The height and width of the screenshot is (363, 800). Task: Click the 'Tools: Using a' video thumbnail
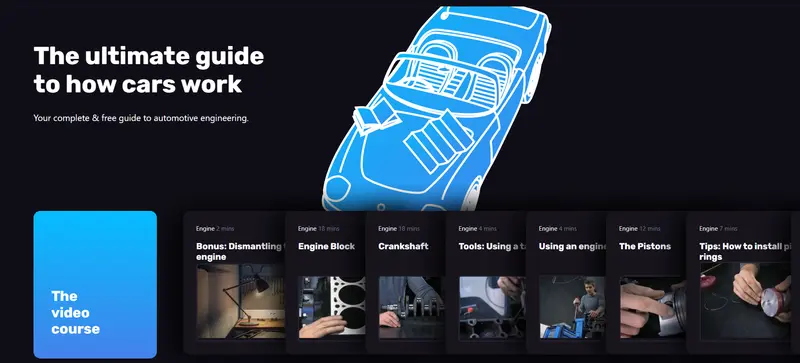click(492, 307)
